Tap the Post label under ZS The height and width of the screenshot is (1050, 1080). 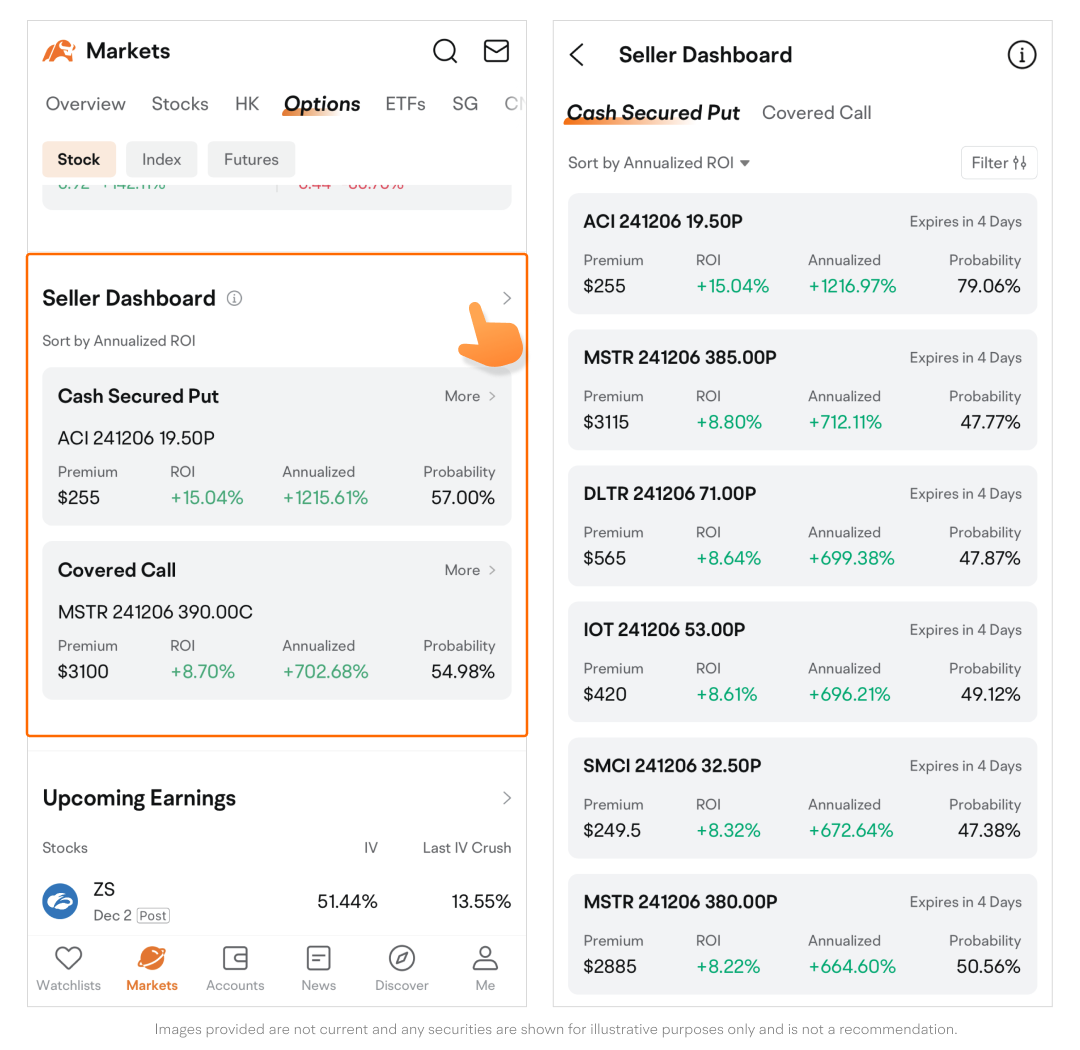click(x=153, y=916)
